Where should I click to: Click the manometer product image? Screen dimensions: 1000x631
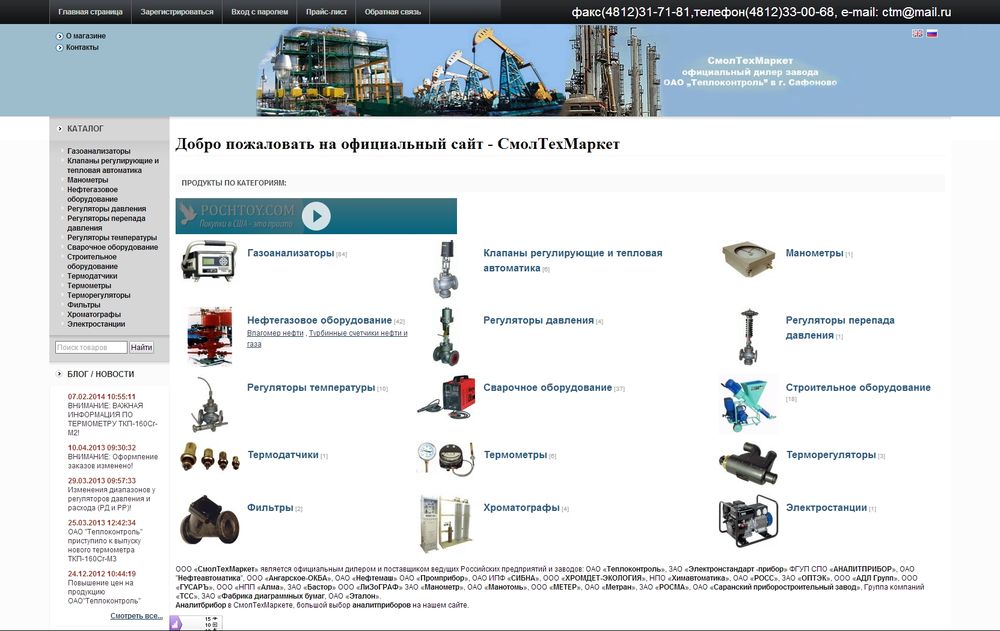click(x=749, y=259)
